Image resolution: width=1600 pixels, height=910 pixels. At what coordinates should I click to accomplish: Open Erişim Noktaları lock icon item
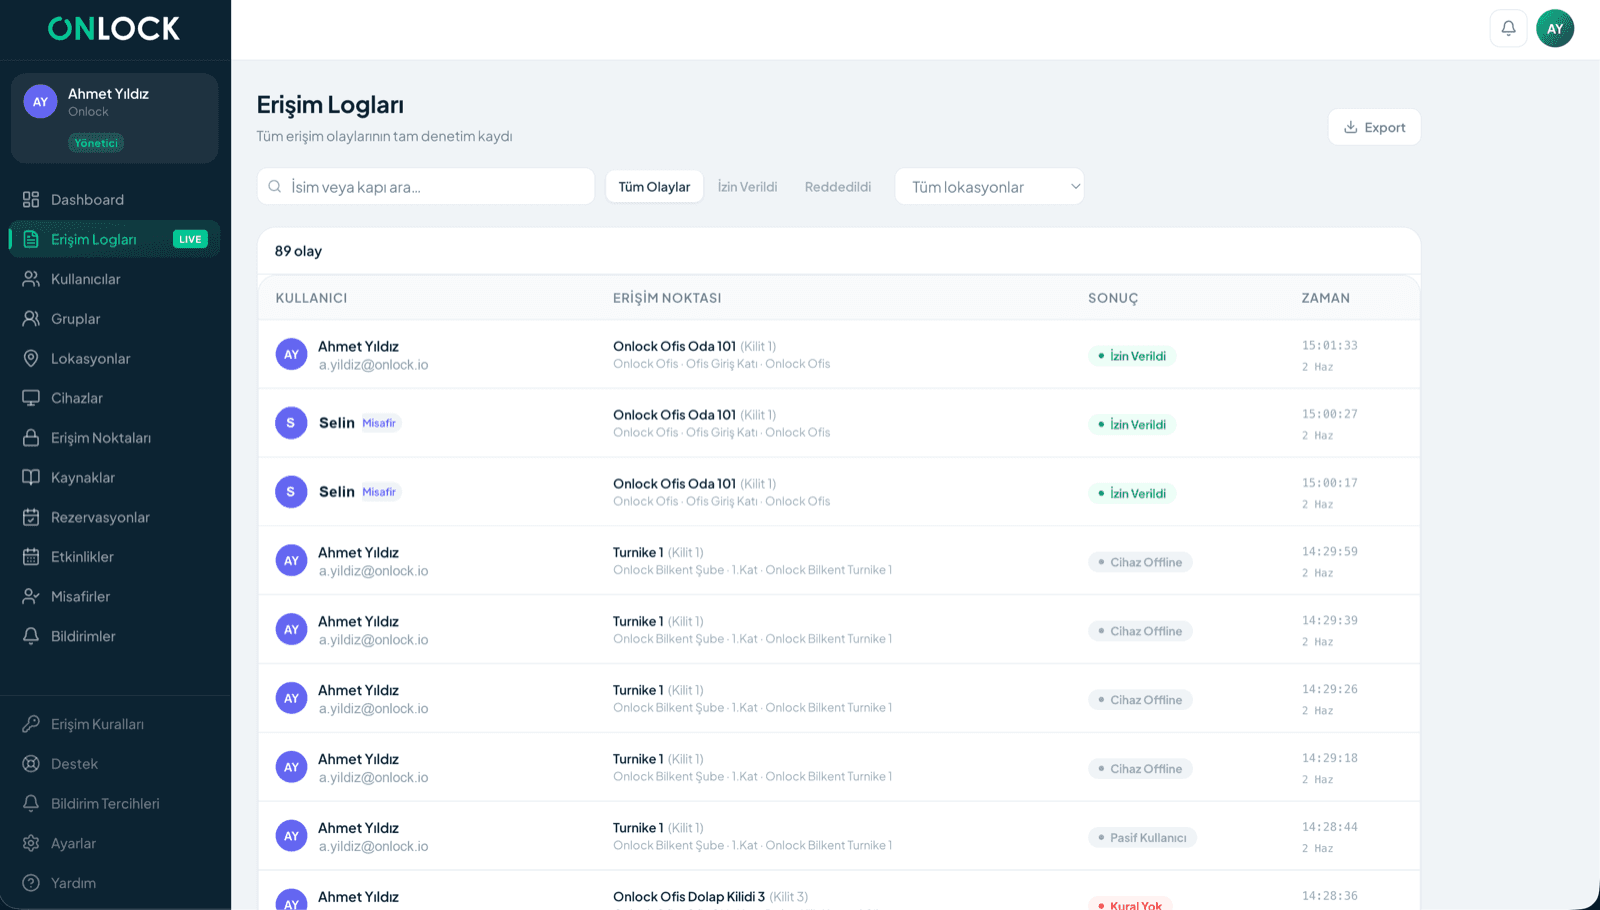[114, 438]
